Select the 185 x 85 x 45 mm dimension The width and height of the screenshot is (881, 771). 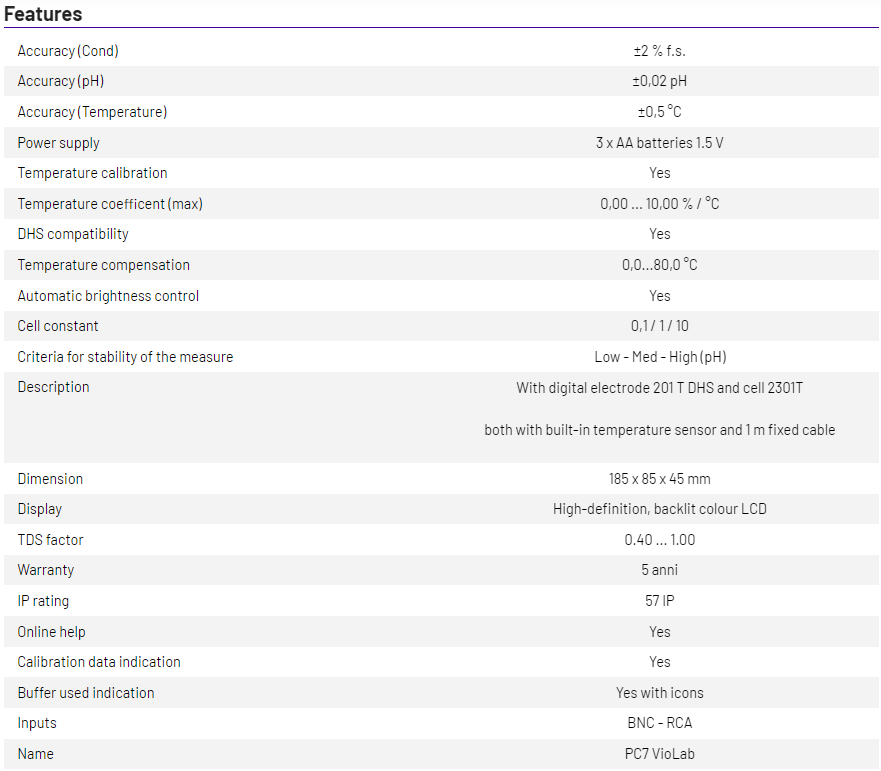click(x=659, y=479)
